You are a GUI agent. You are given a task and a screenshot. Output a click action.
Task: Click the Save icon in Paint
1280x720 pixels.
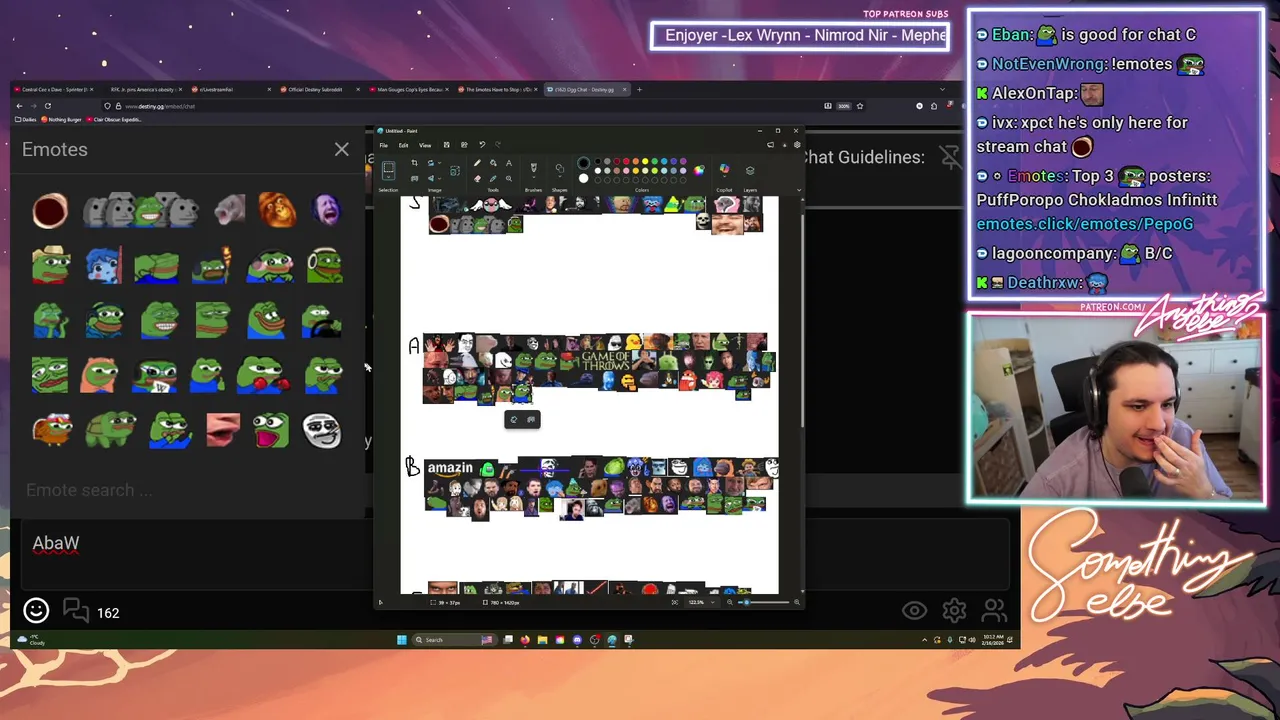(446, 145)
